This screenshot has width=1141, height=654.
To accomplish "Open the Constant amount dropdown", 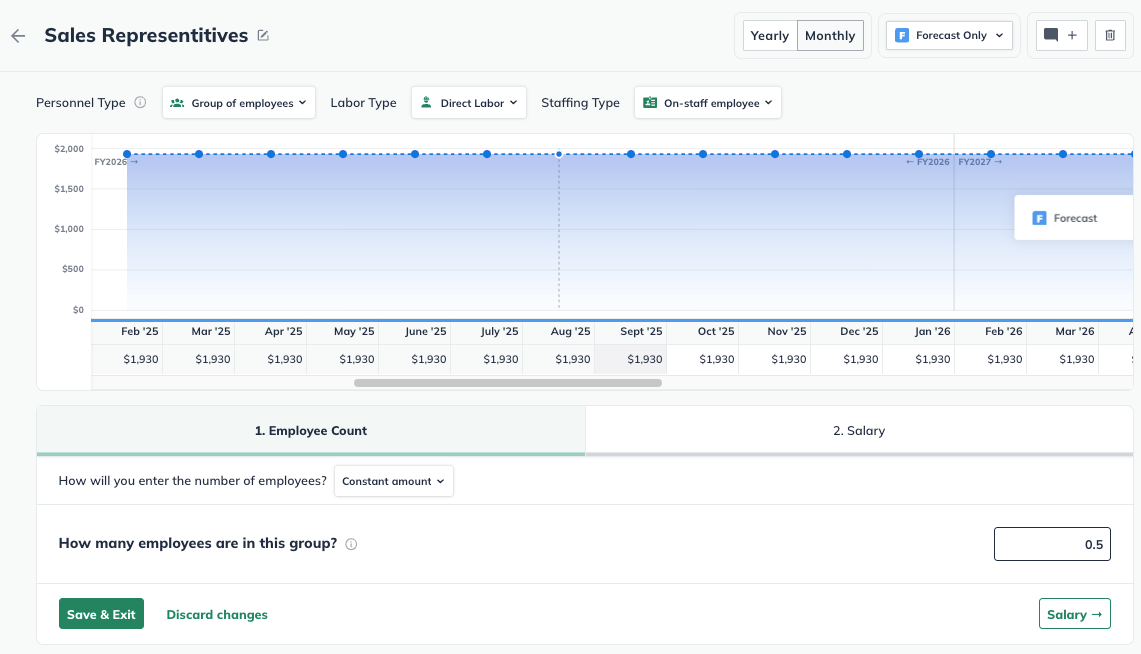I will [393, 481].
